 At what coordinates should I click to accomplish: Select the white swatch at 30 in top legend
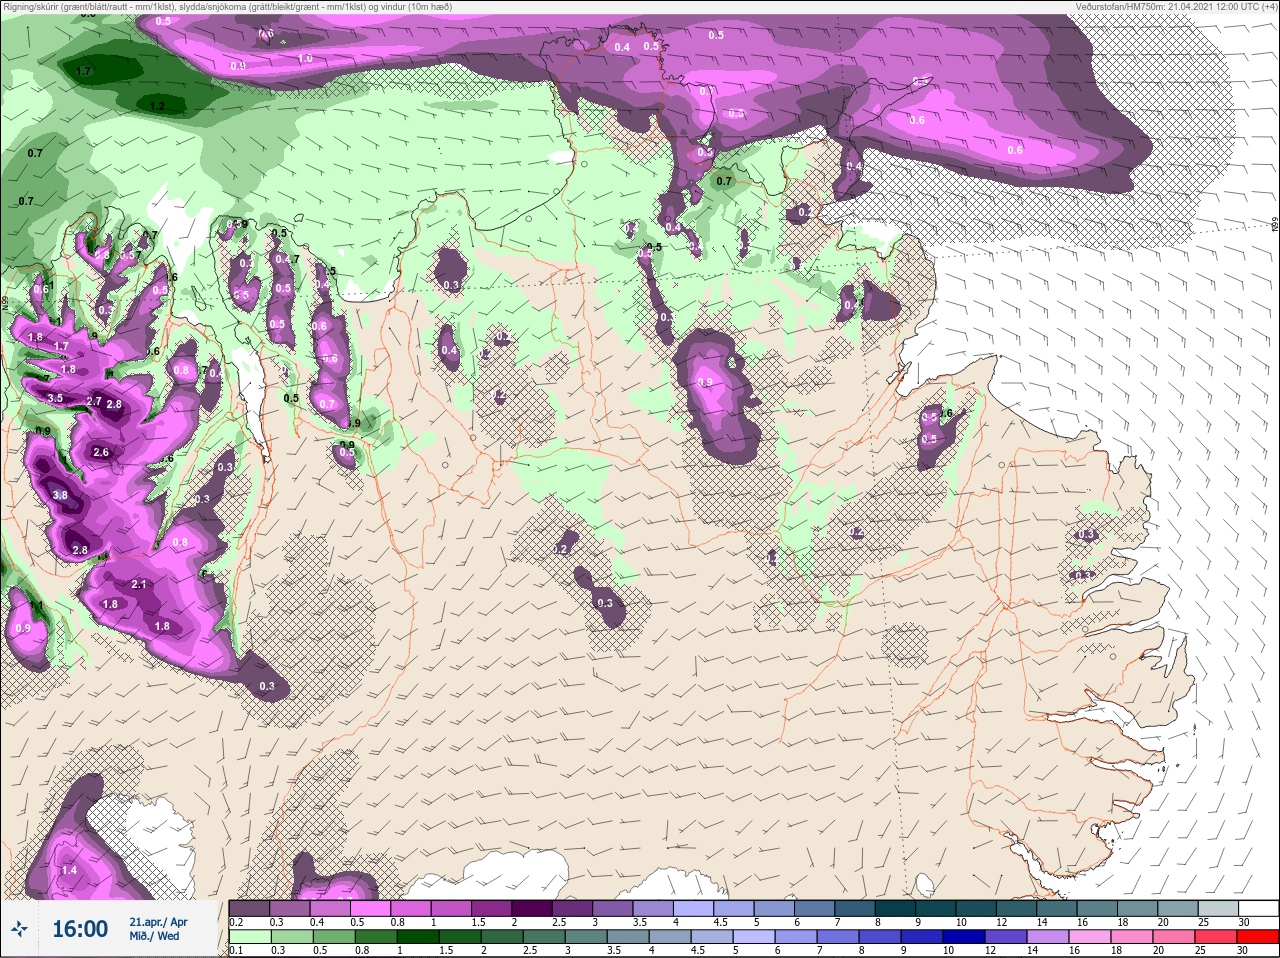(x=1258, y=907)
